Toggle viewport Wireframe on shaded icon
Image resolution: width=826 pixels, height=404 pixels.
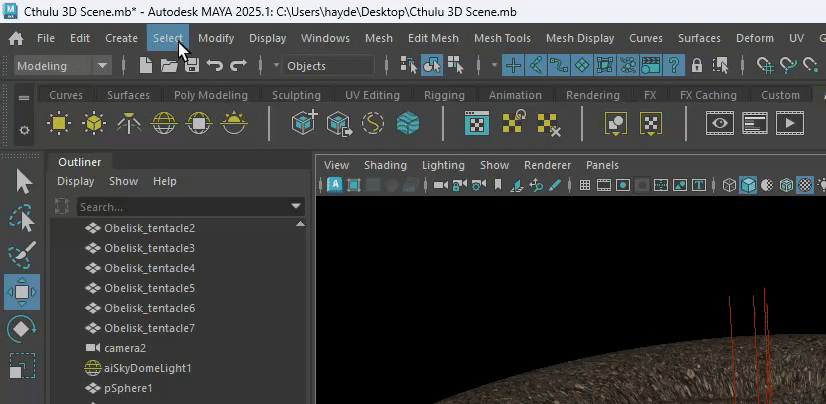pyautogui.click(x=786, y=185)
